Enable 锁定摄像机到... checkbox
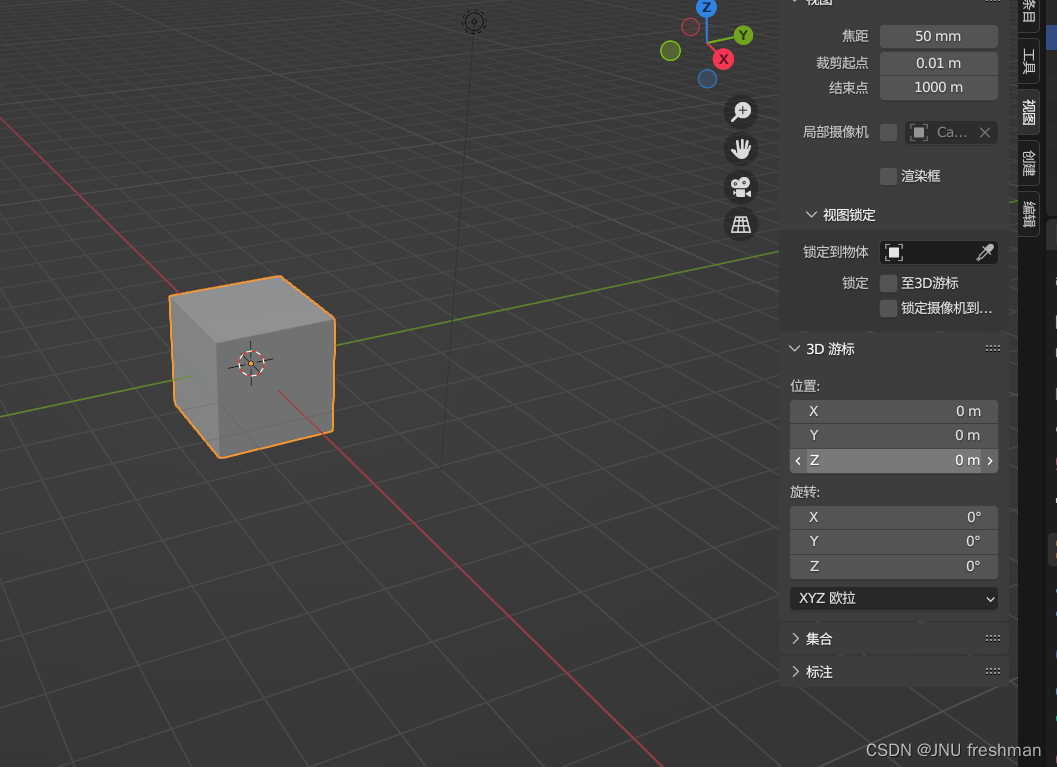1057x767 pixels. coord(888,308)
